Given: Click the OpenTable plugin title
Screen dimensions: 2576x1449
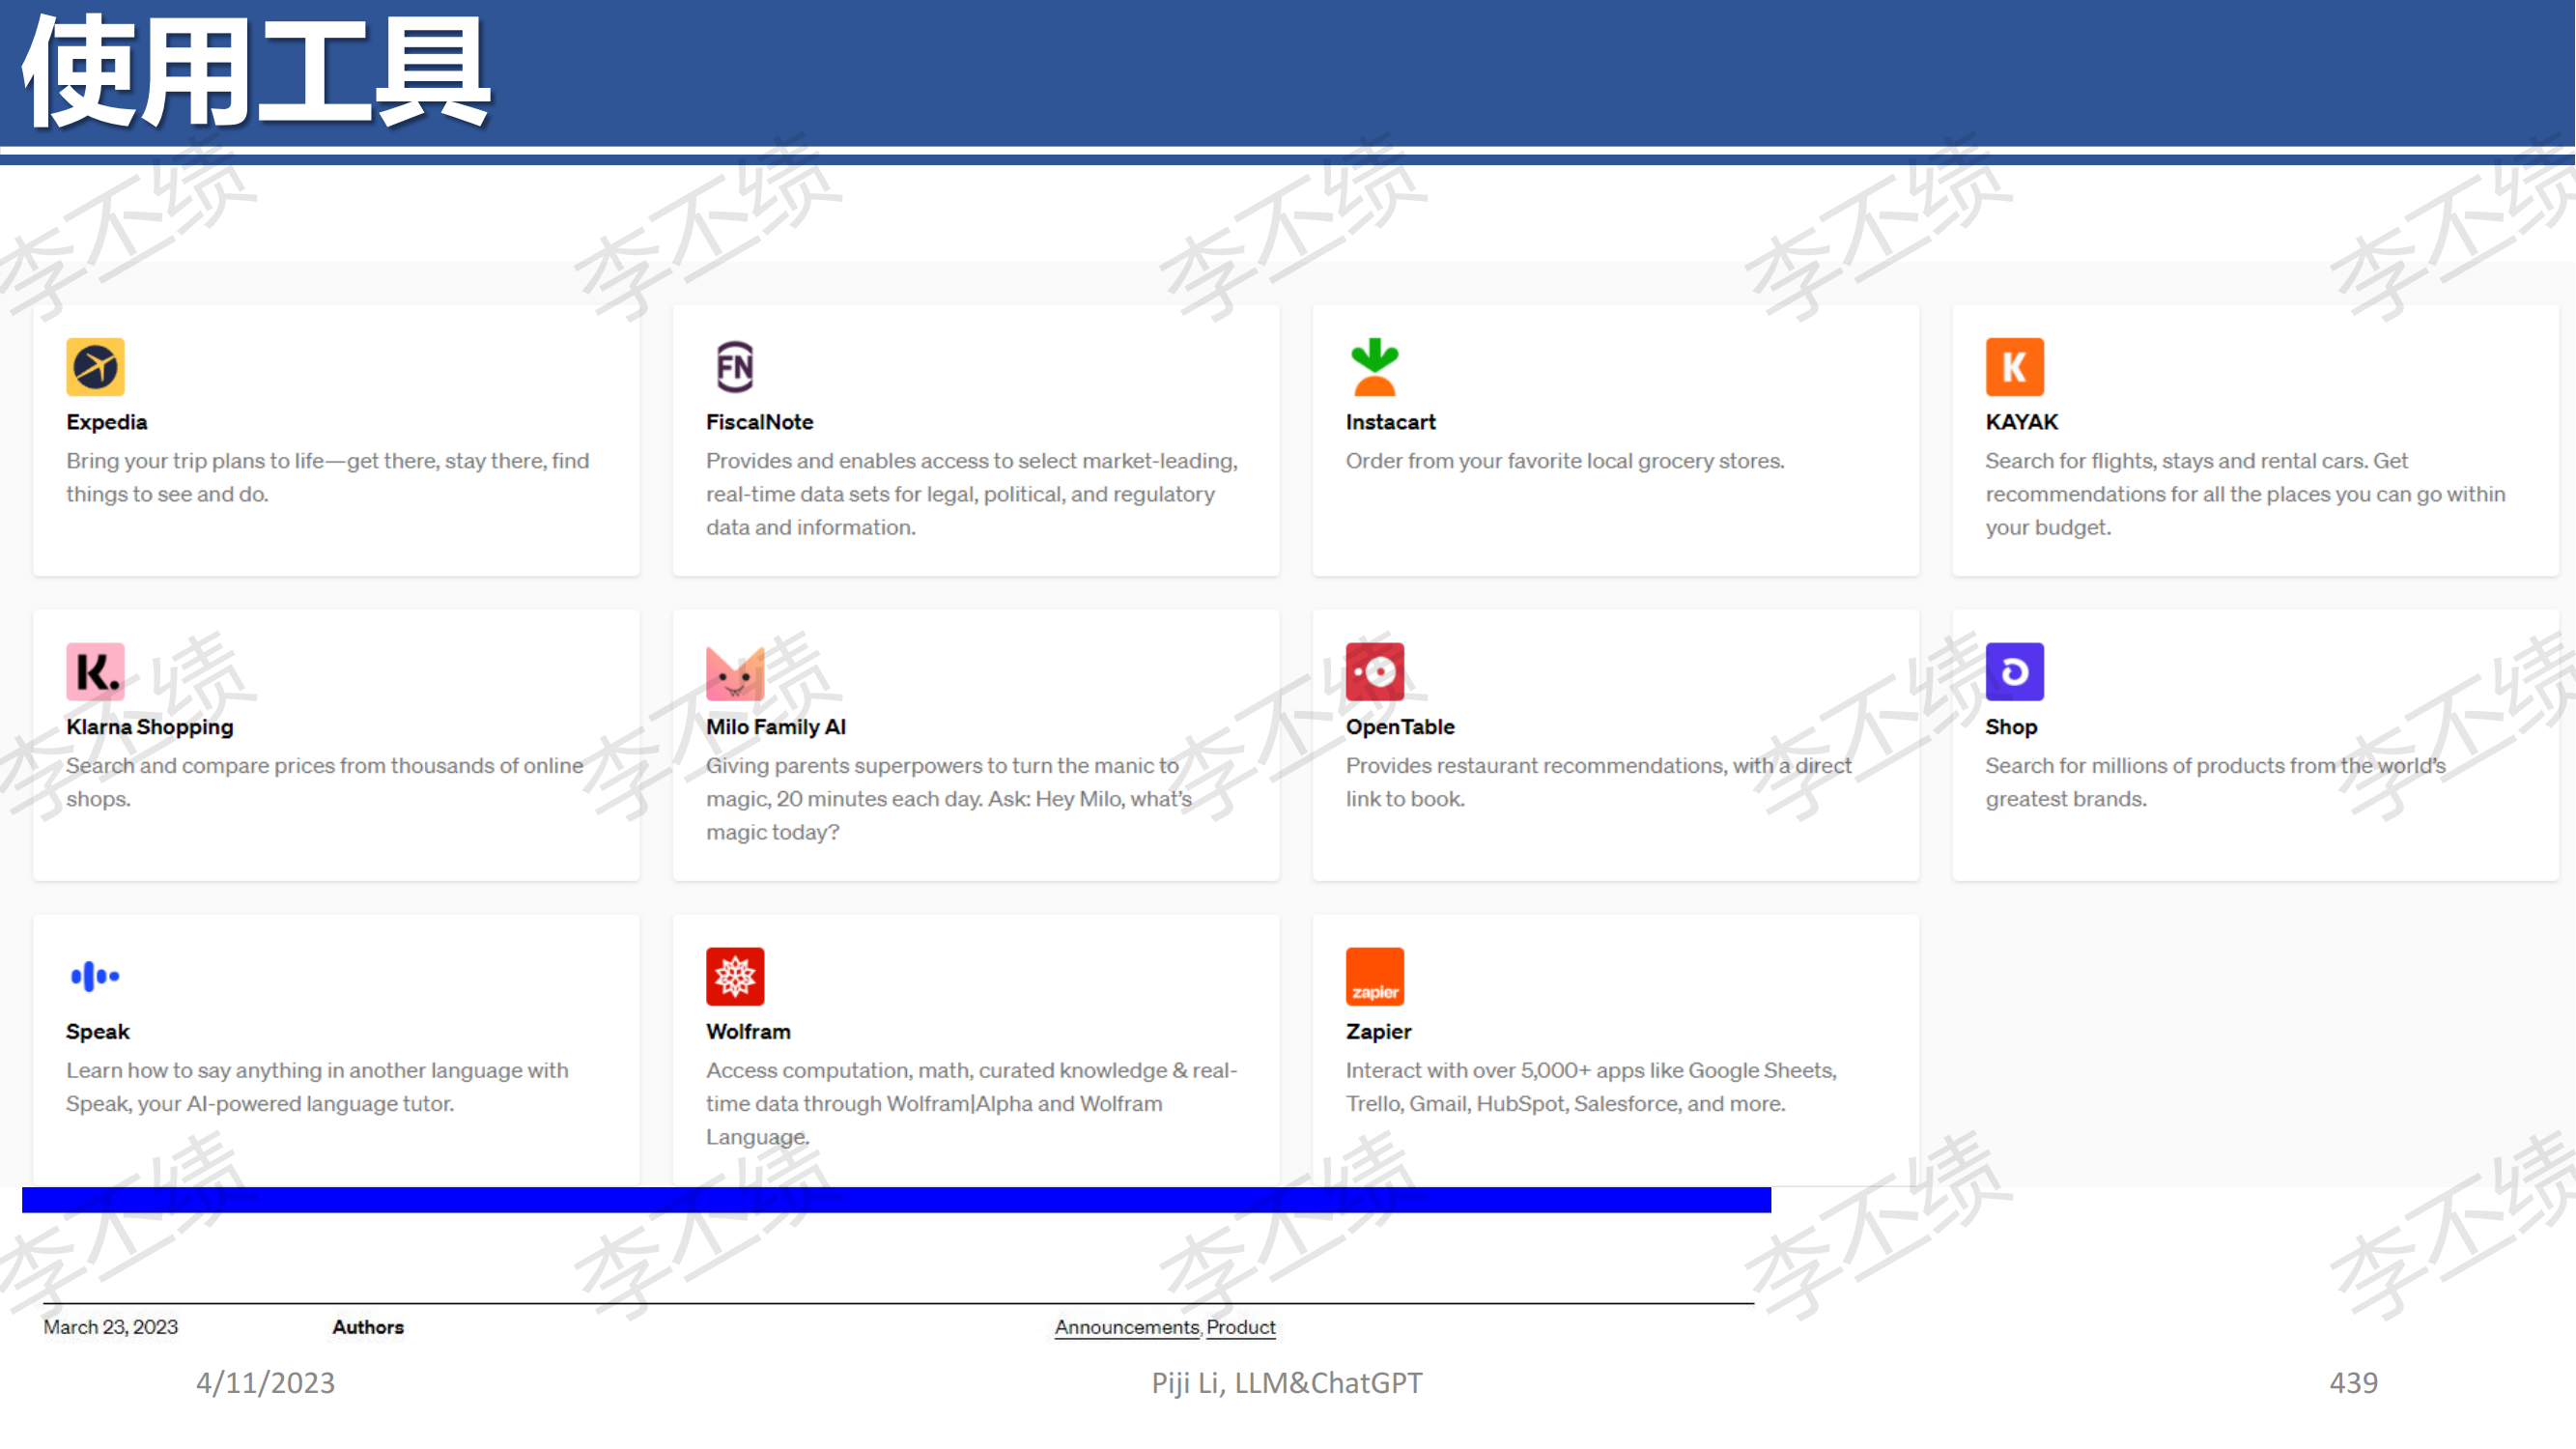Looking at the screenshot, I should tap(1399, 727).
